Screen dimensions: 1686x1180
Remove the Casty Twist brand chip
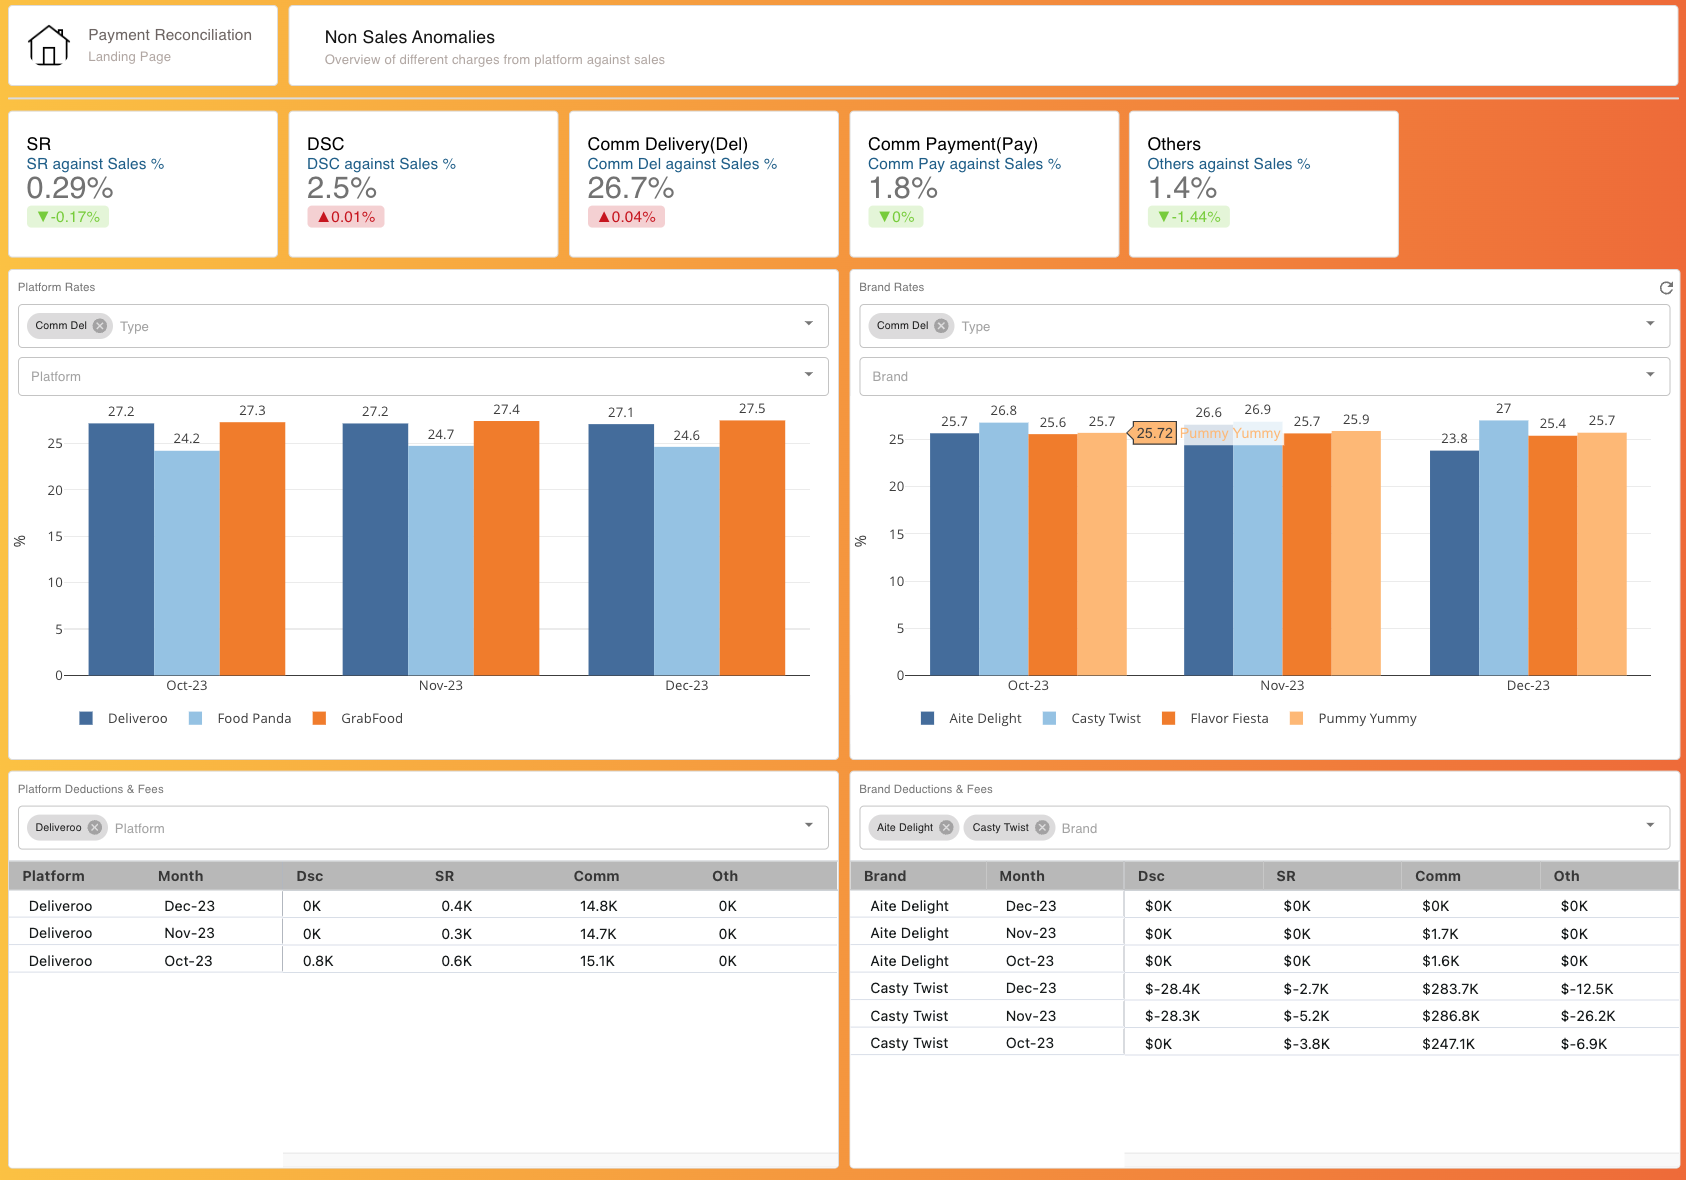pyautogui.click(x=1042, y=828)
